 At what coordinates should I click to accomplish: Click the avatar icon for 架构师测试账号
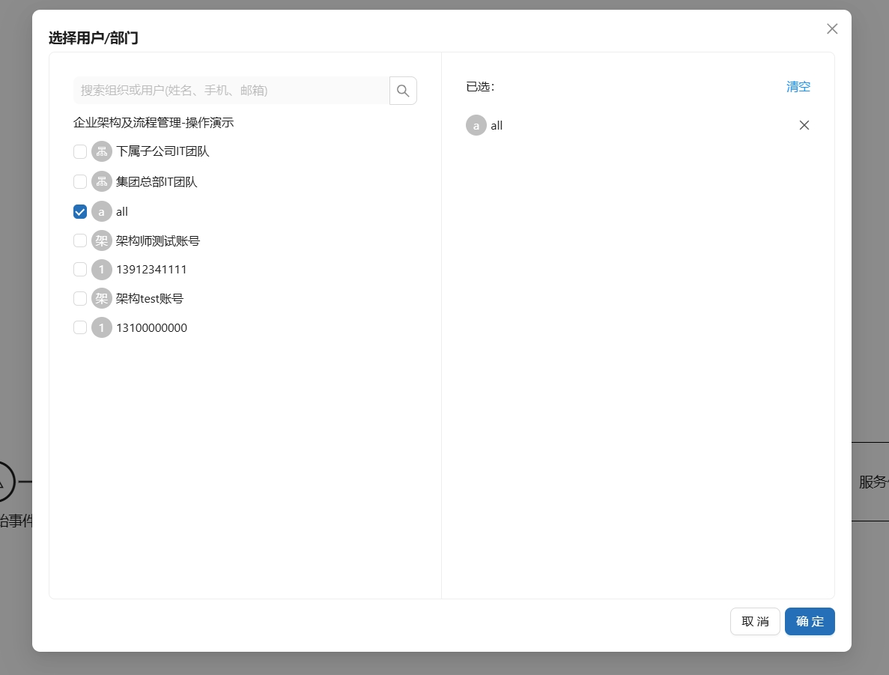(101, 240)
